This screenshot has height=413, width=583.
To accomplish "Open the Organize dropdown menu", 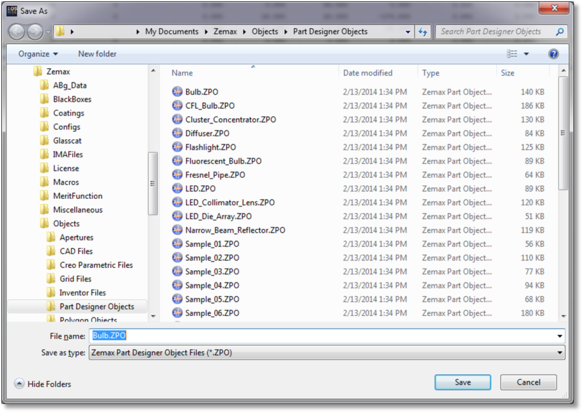I will click(x=38, y=54).
